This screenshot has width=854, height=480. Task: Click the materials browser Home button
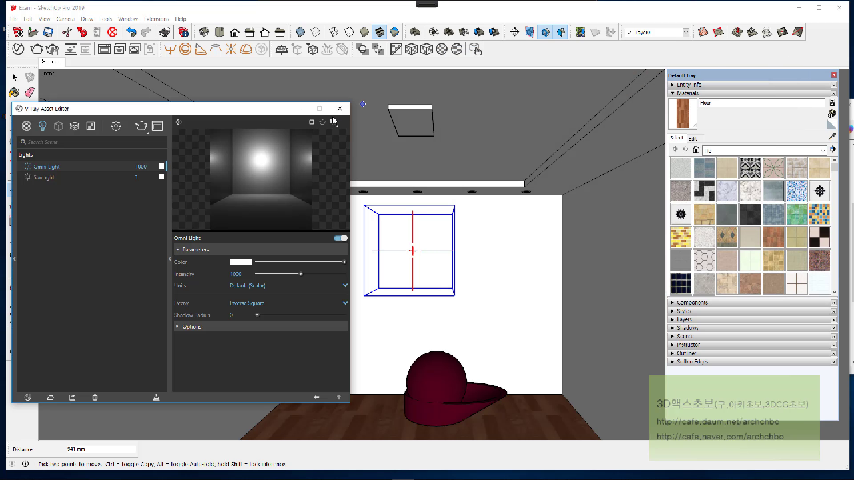(696, 149)
